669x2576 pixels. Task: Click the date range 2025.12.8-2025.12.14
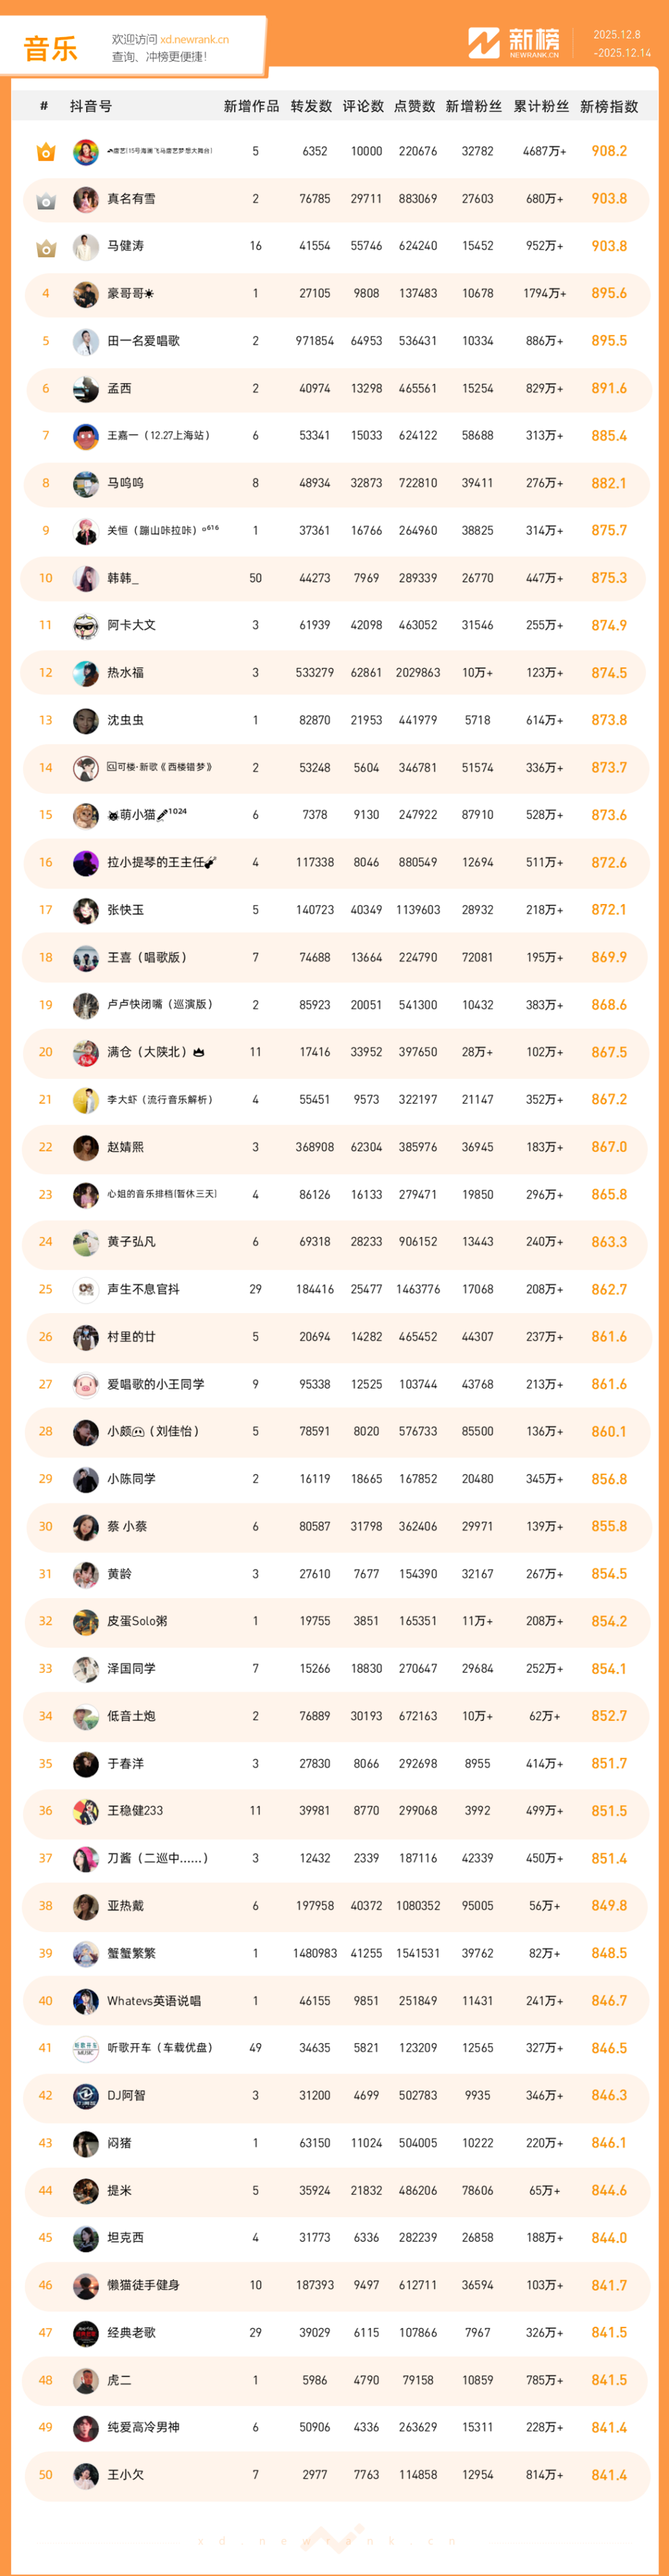coord(622,44)
